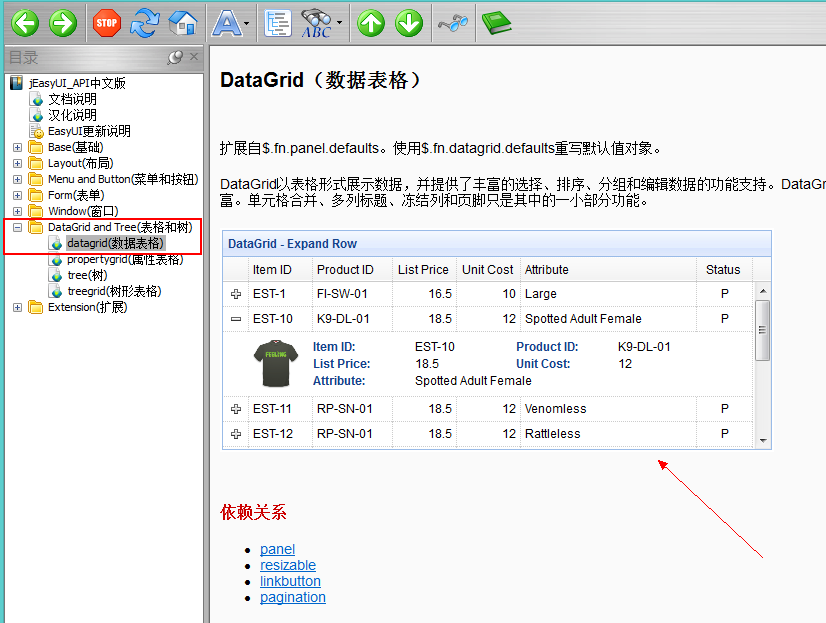Expand row EST-11 with plus icon

tap(236, 409)
